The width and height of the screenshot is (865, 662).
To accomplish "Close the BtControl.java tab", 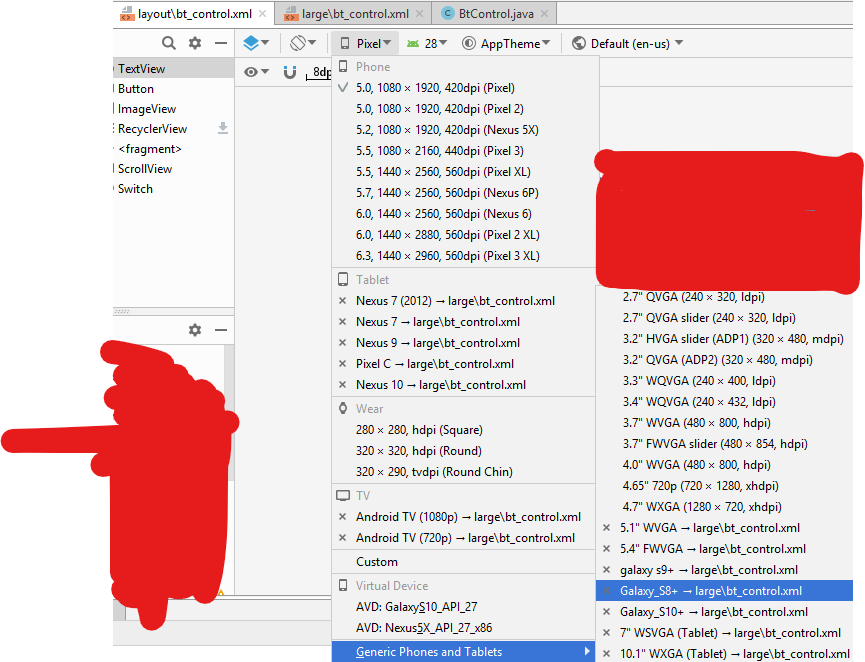I will (544, 14).
